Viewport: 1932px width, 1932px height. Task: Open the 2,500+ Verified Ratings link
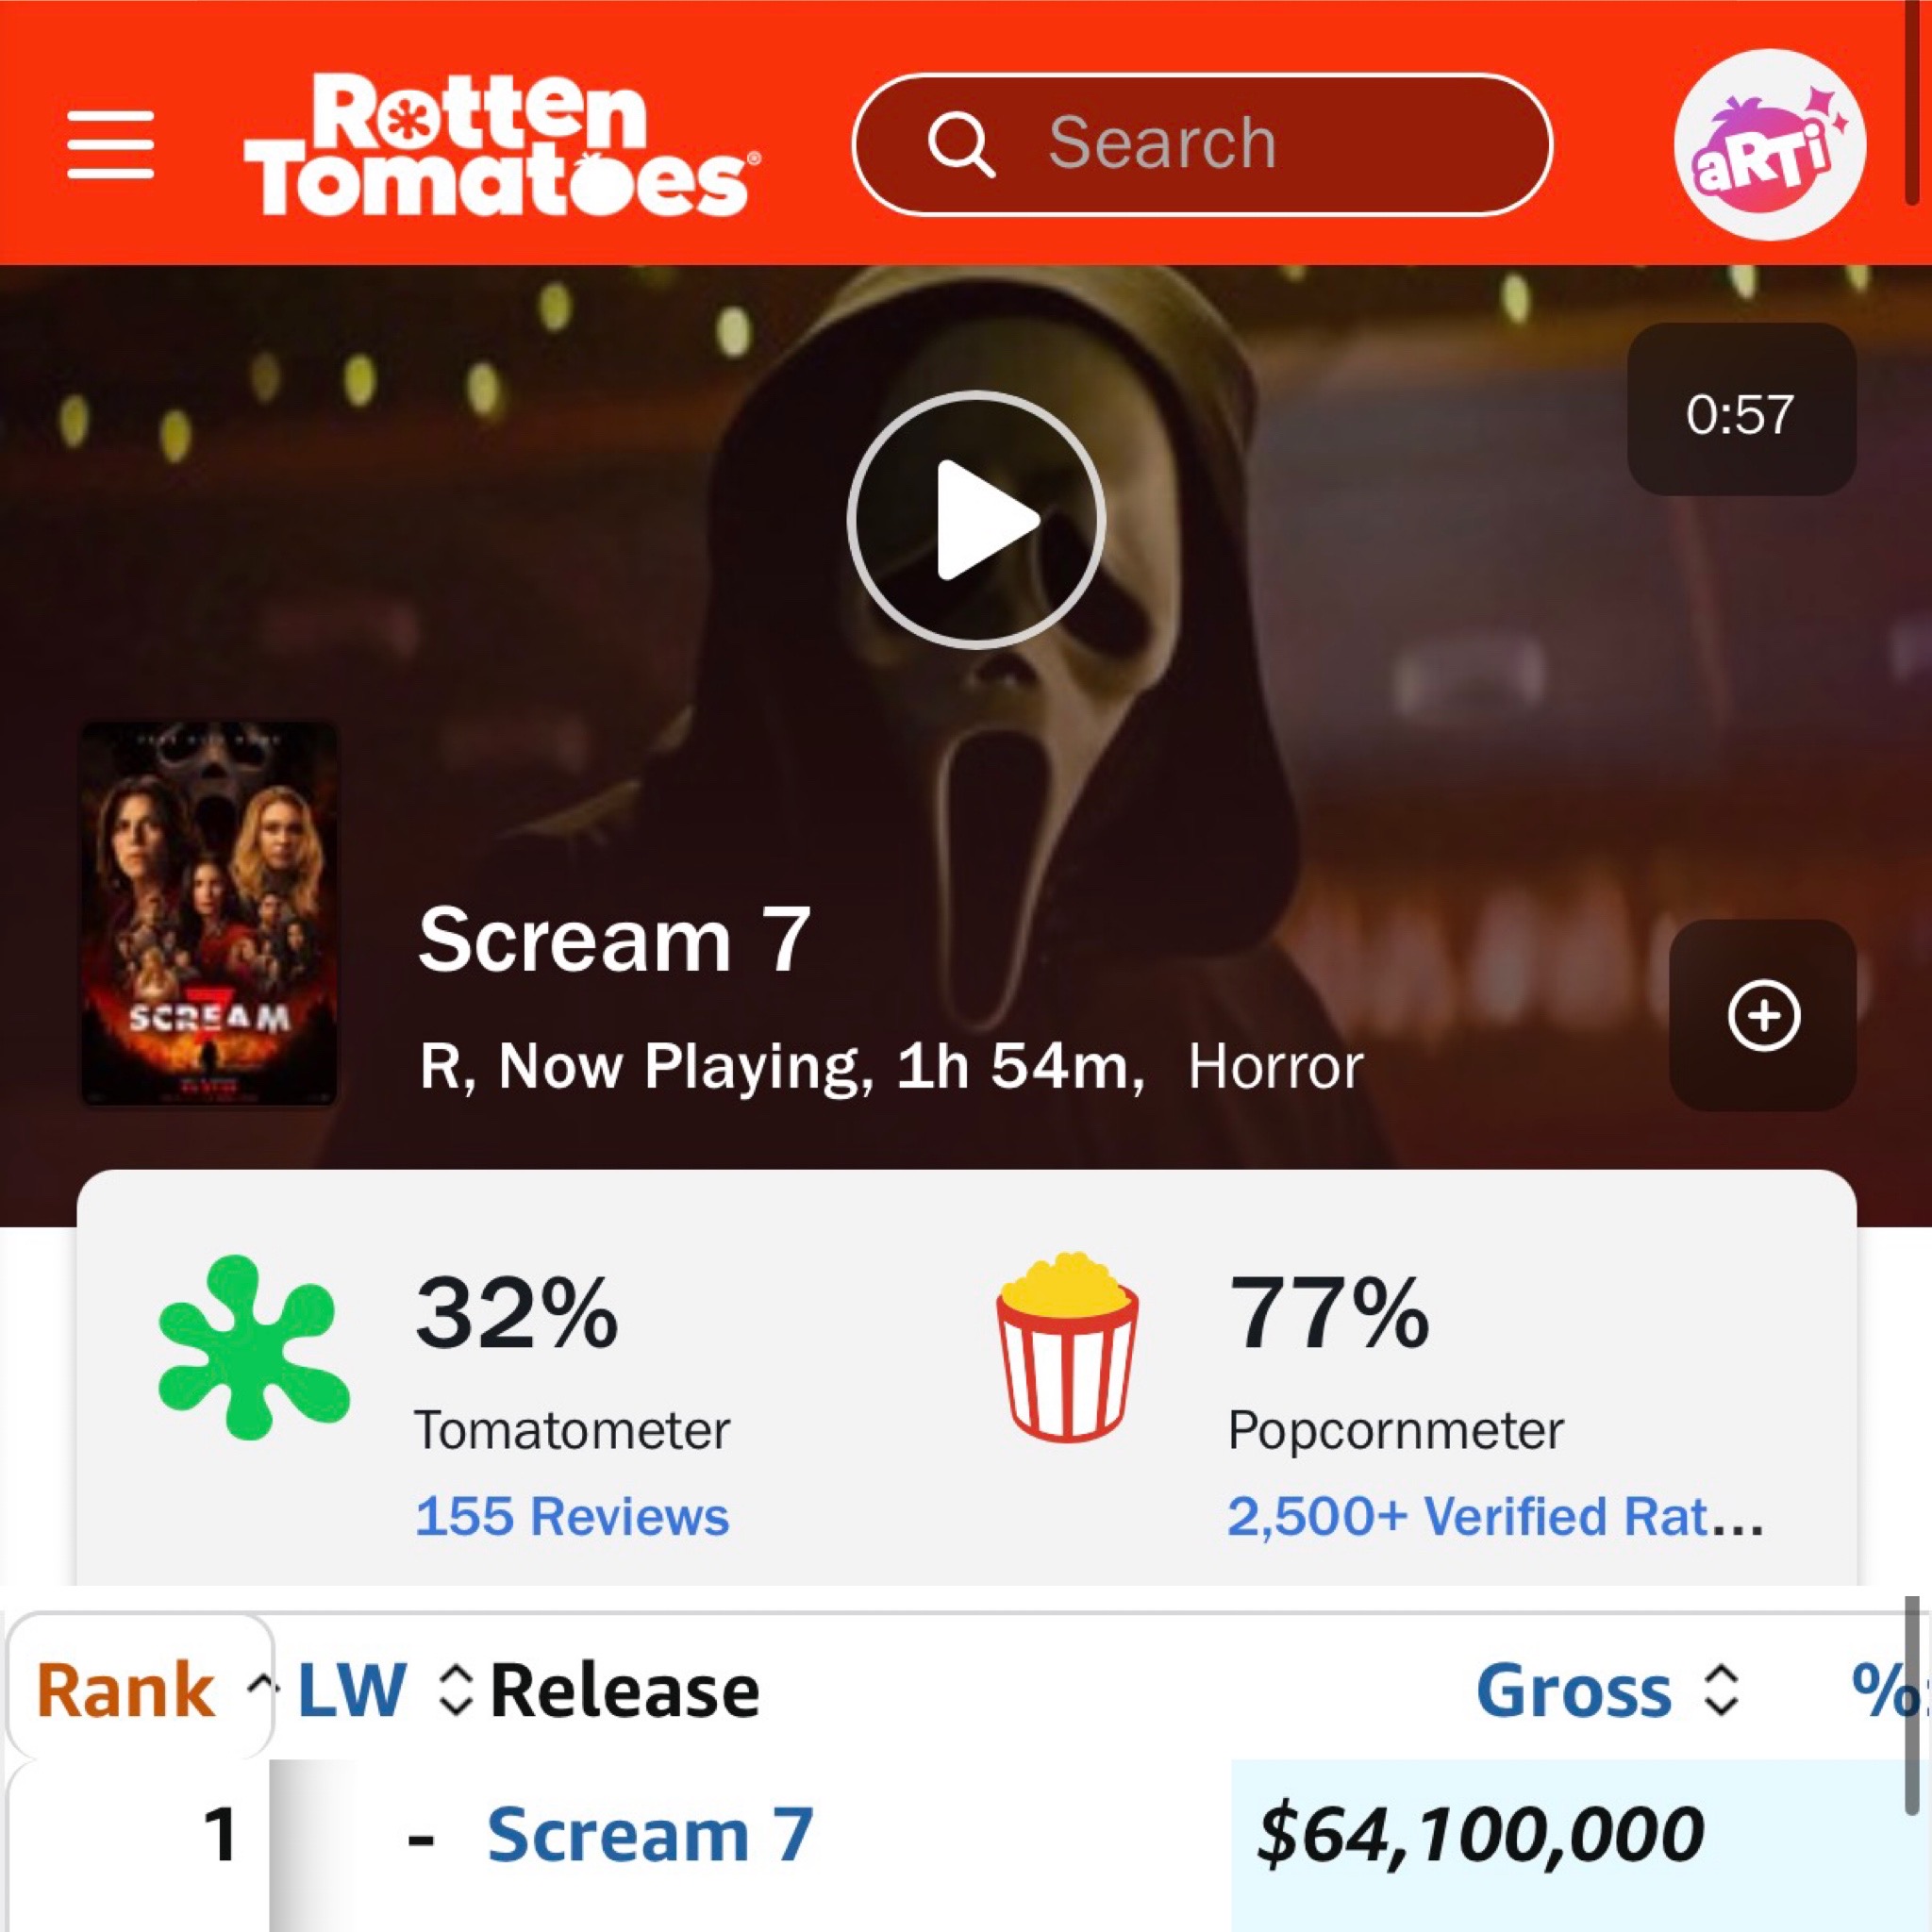point(1495,1515)
